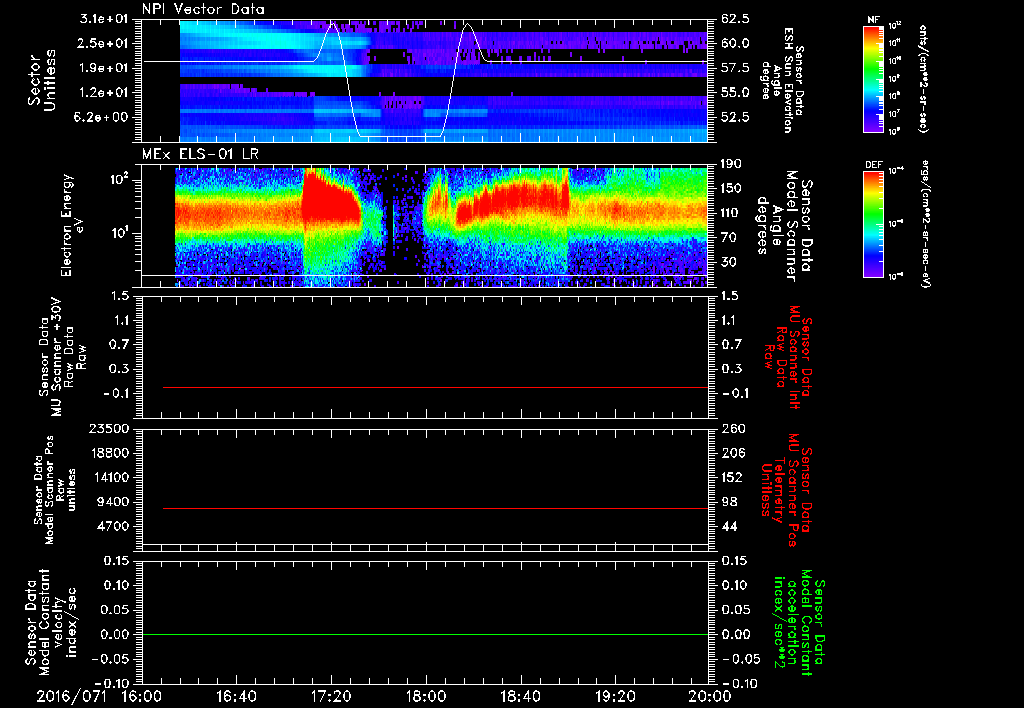Click the "44" telemetry axis value

click(x=729, y=527)
